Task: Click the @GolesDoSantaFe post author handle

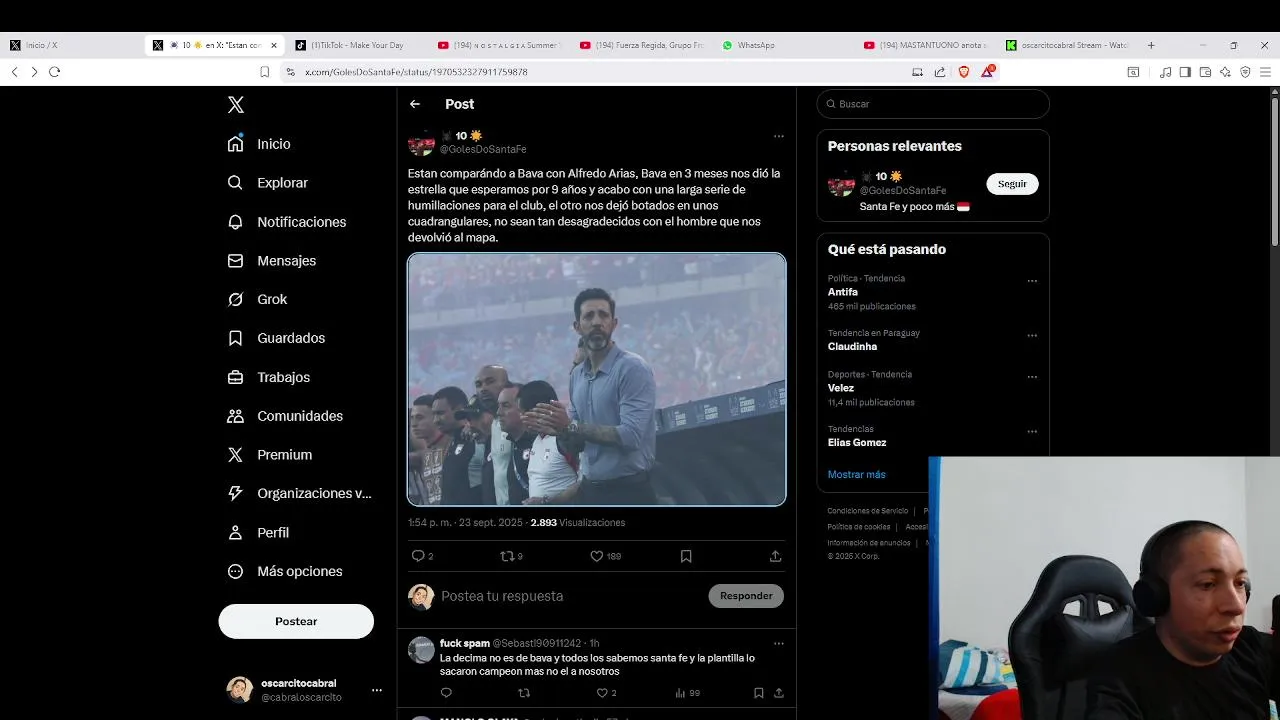Action: coord(483,149)
